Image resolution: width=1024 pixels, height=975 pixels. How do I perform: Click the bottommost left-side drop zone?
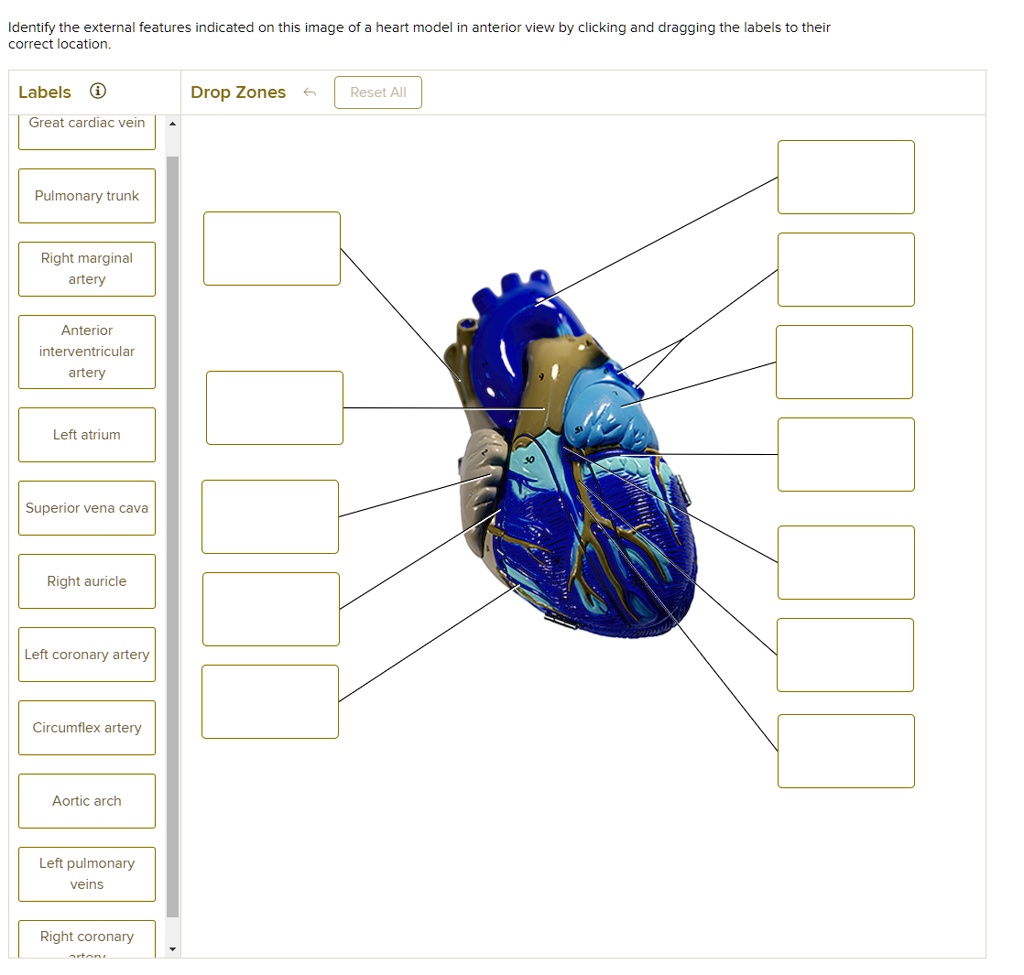270,701
